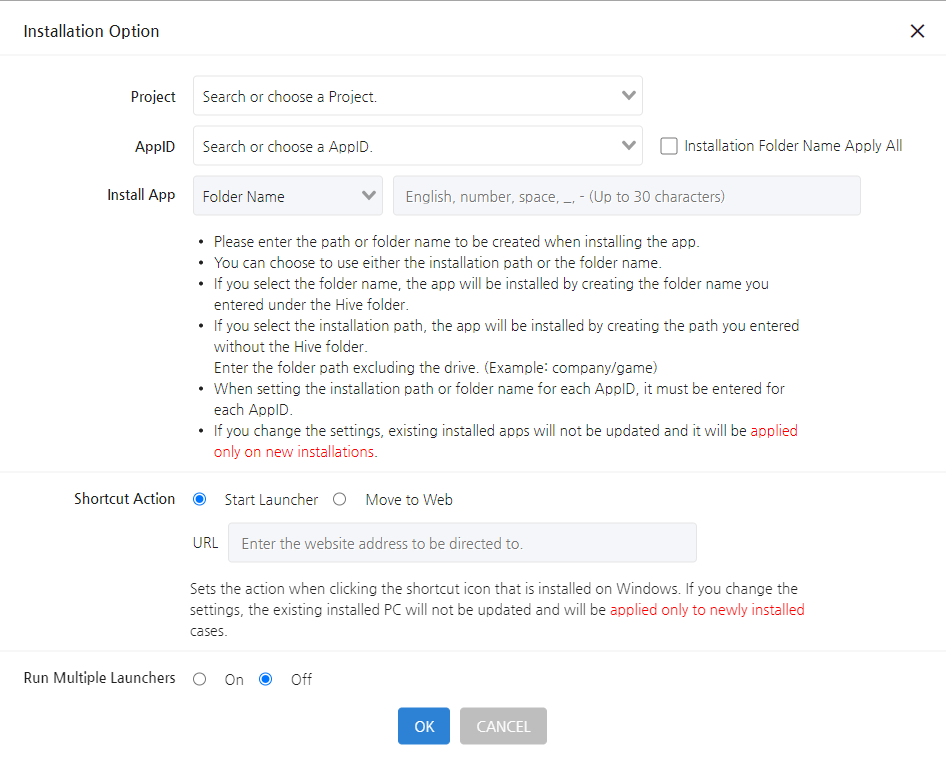Open the AppID dropdown
Image resolution: width=946 pixels, height=765 pixels.
coord(417,146)
